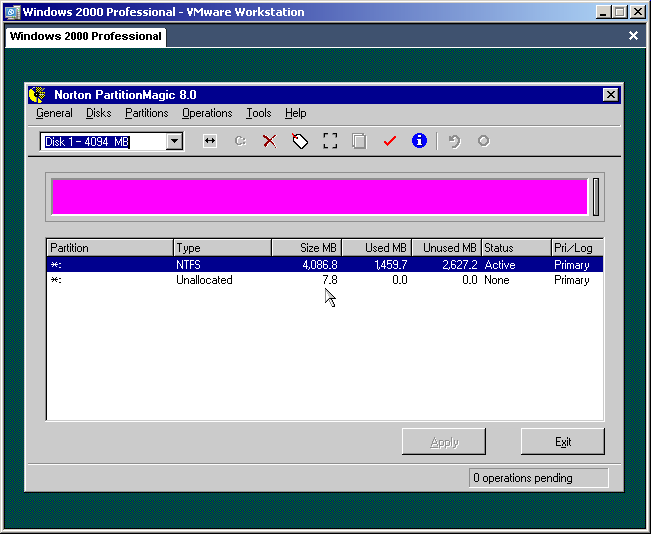Click the red X delete partition icon

coord(270,141)
